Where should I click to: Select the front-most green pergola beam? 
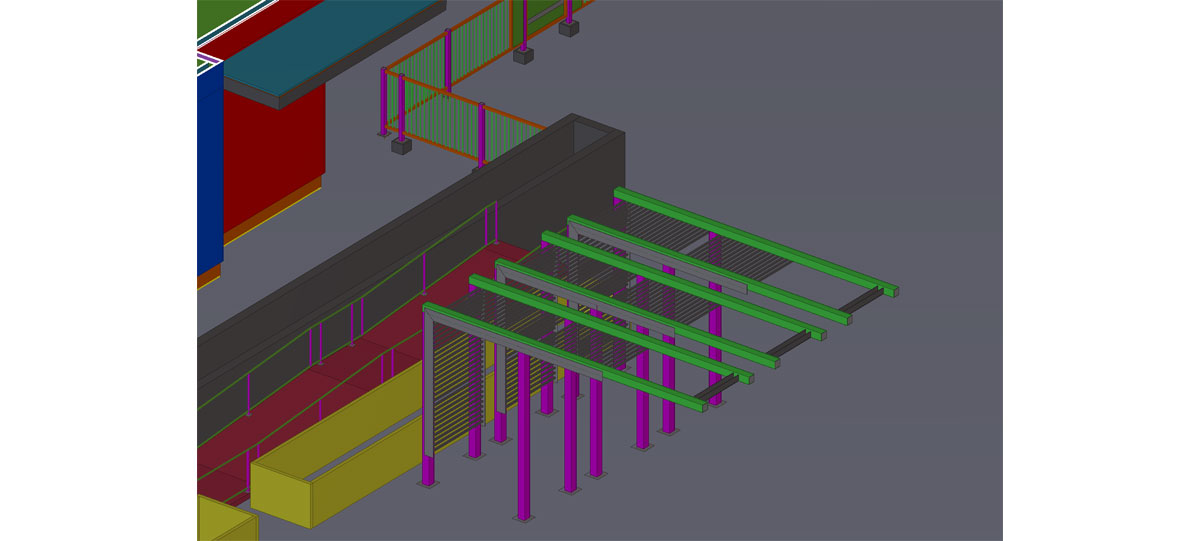tap(560, 354)
